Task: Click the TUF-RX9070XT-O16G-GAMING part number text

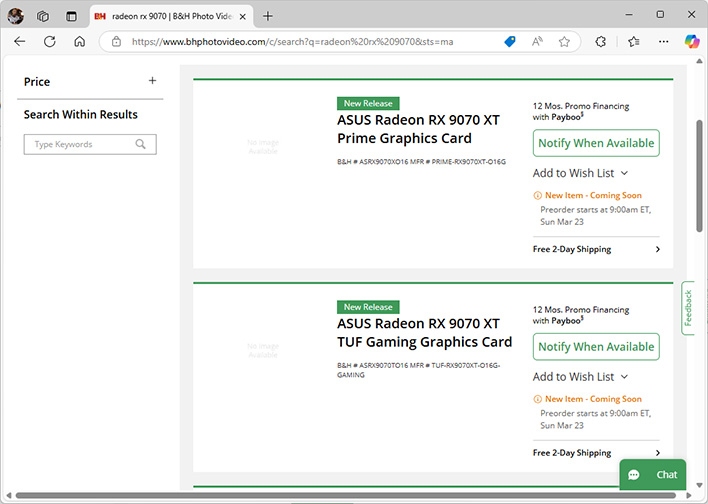Action: point(419,370)
